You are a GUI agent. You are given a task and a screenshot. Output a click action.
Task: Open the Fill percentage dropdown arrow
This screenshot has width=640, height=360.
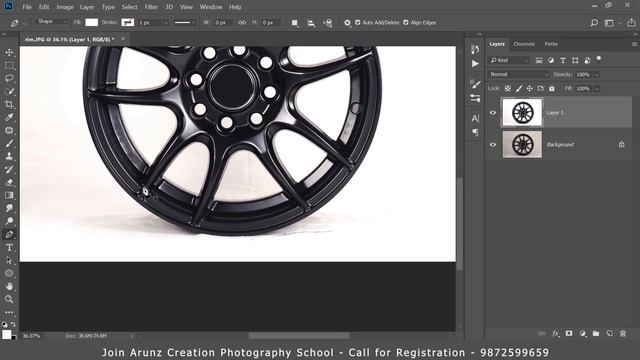point(597,89)
